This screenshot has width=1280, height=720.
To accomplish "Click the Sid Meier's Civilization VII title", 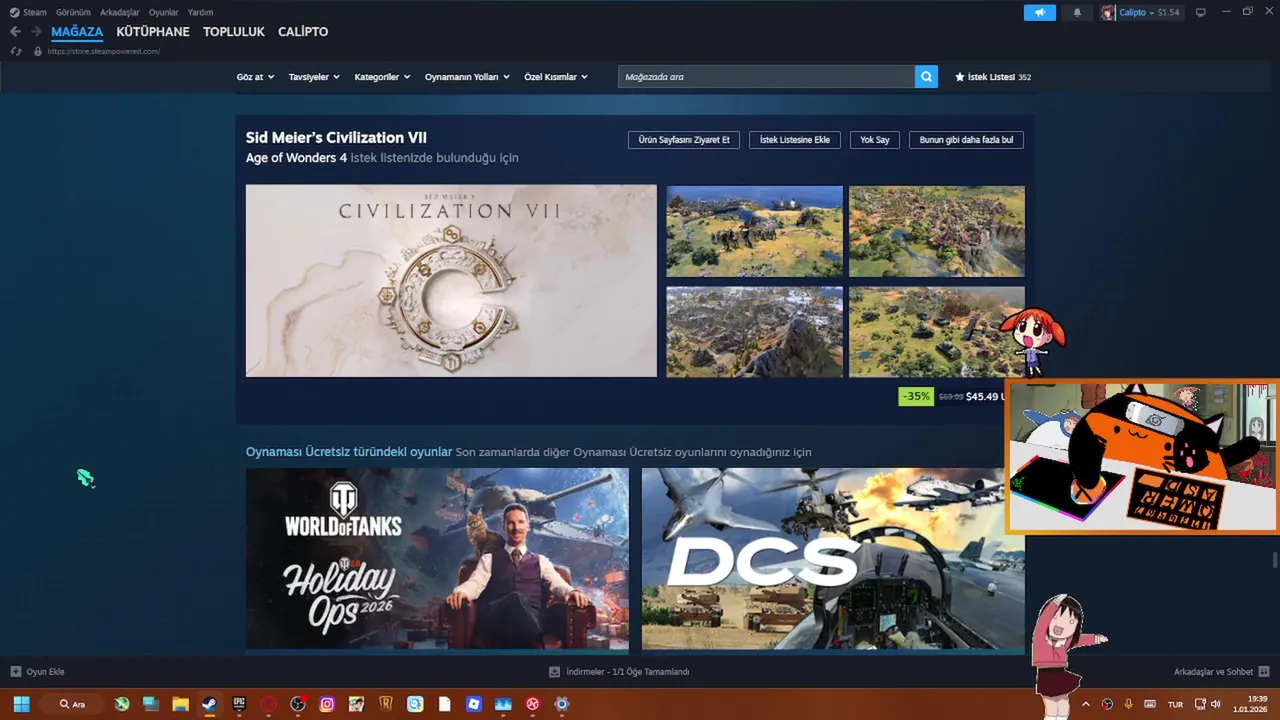I will pos(336,138).
